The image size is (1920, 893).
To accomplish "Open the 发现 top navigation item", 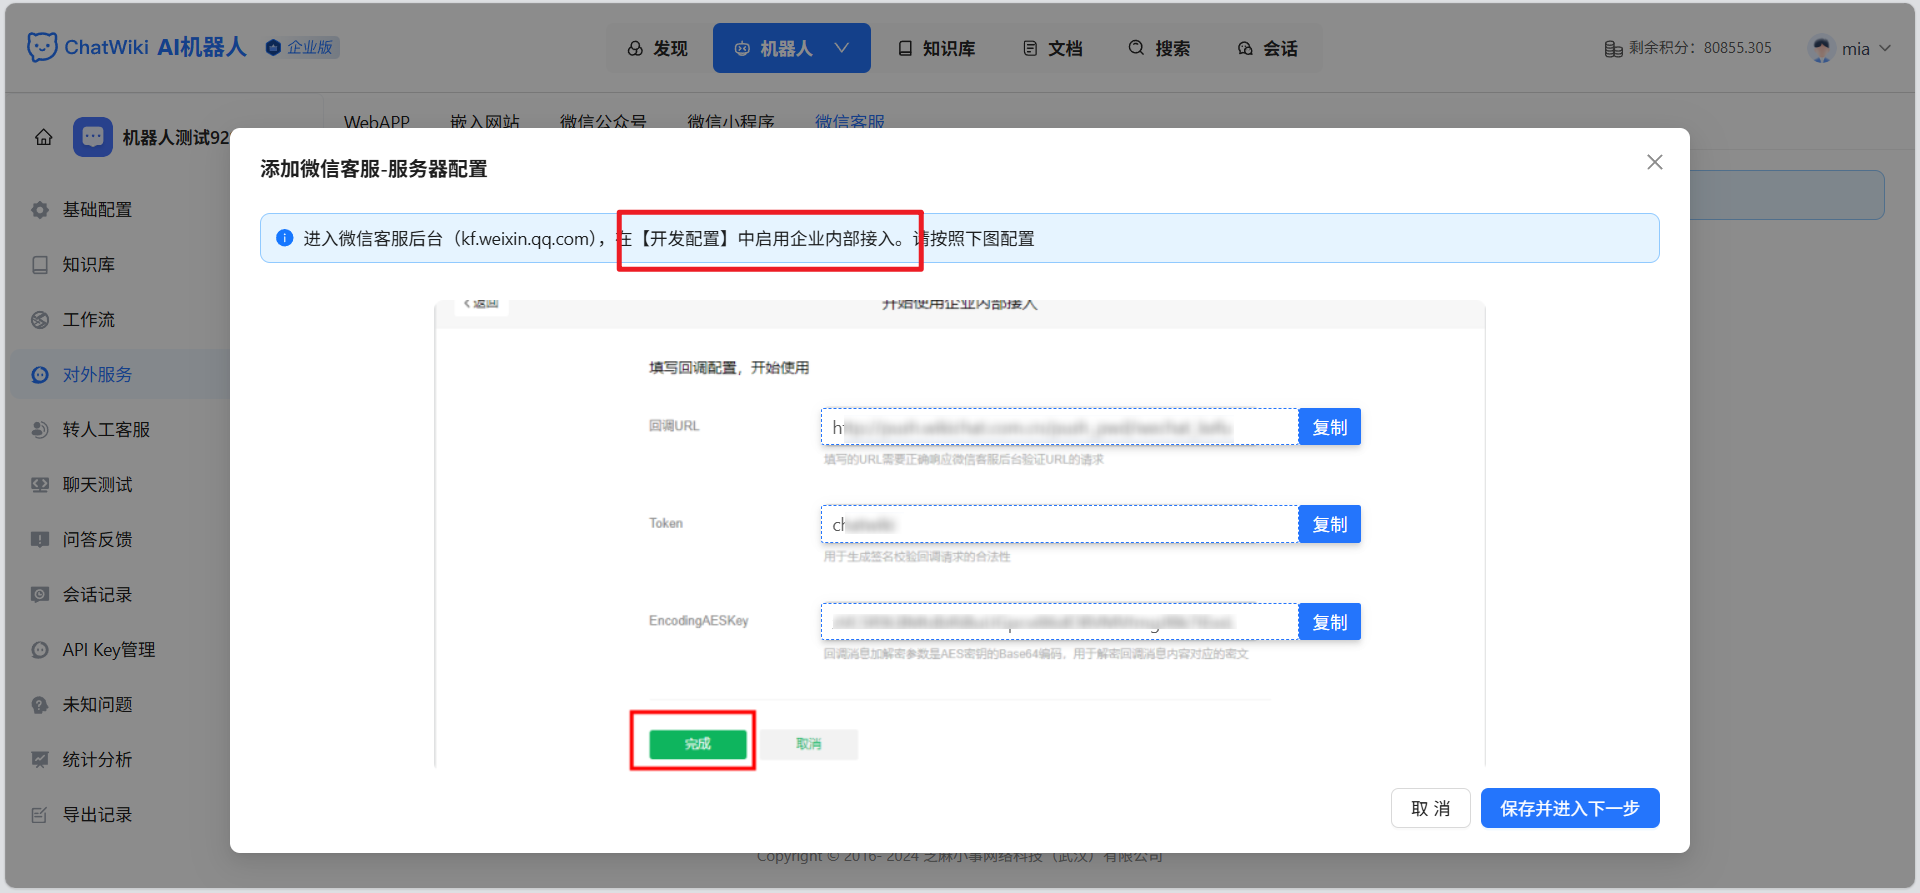I will click(x=657, y=48).
